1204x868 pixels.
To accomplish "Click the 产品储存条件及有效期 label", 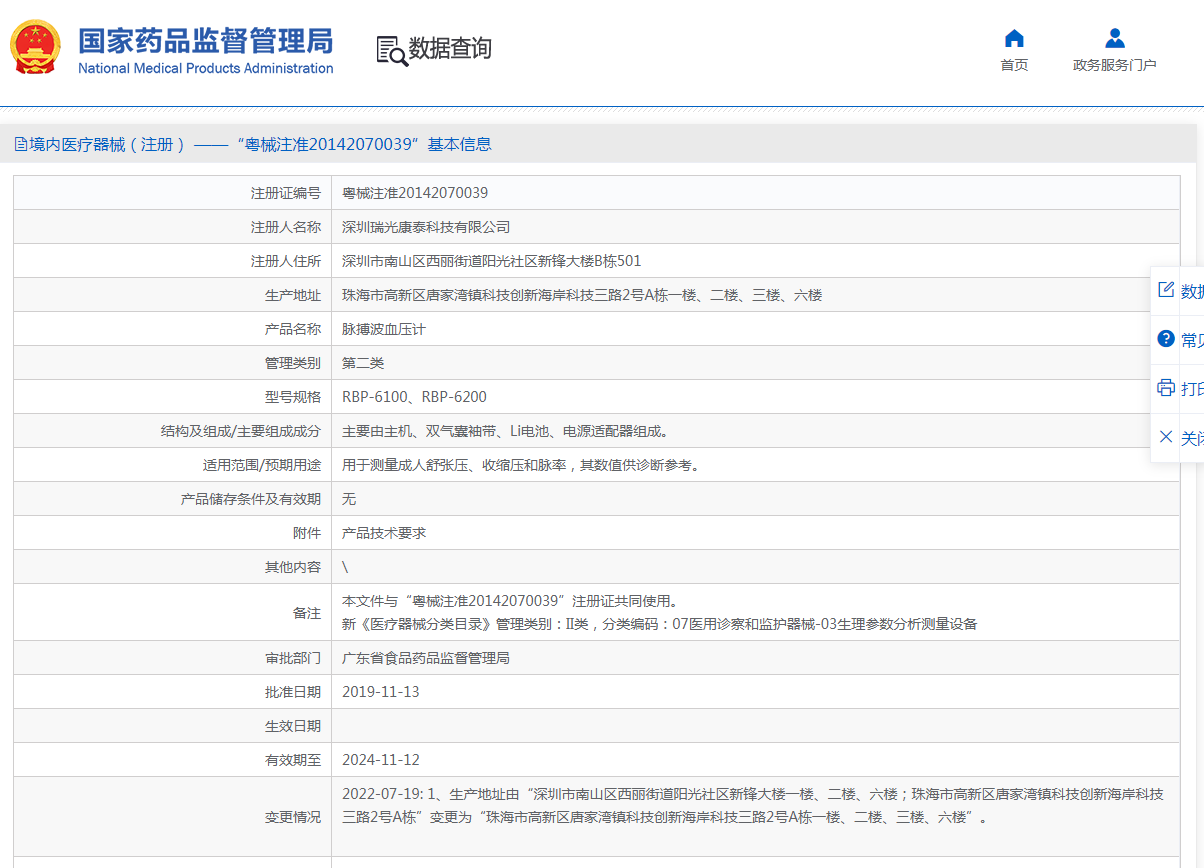I will (251, 499).
